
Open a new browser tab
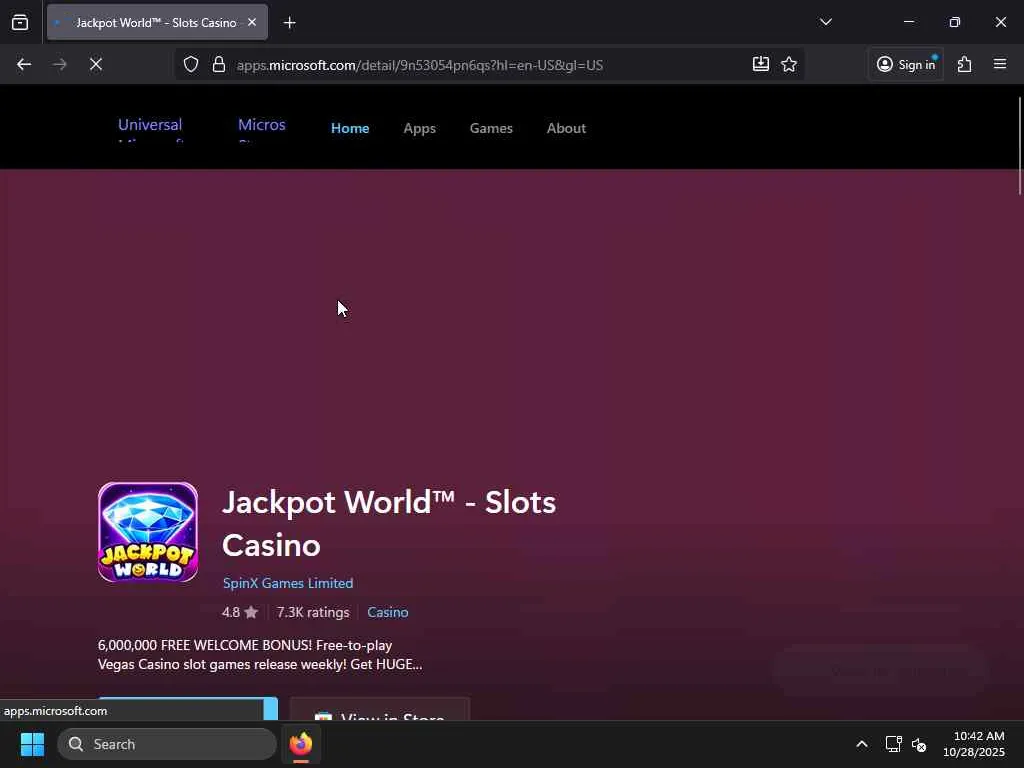(289, 23)
